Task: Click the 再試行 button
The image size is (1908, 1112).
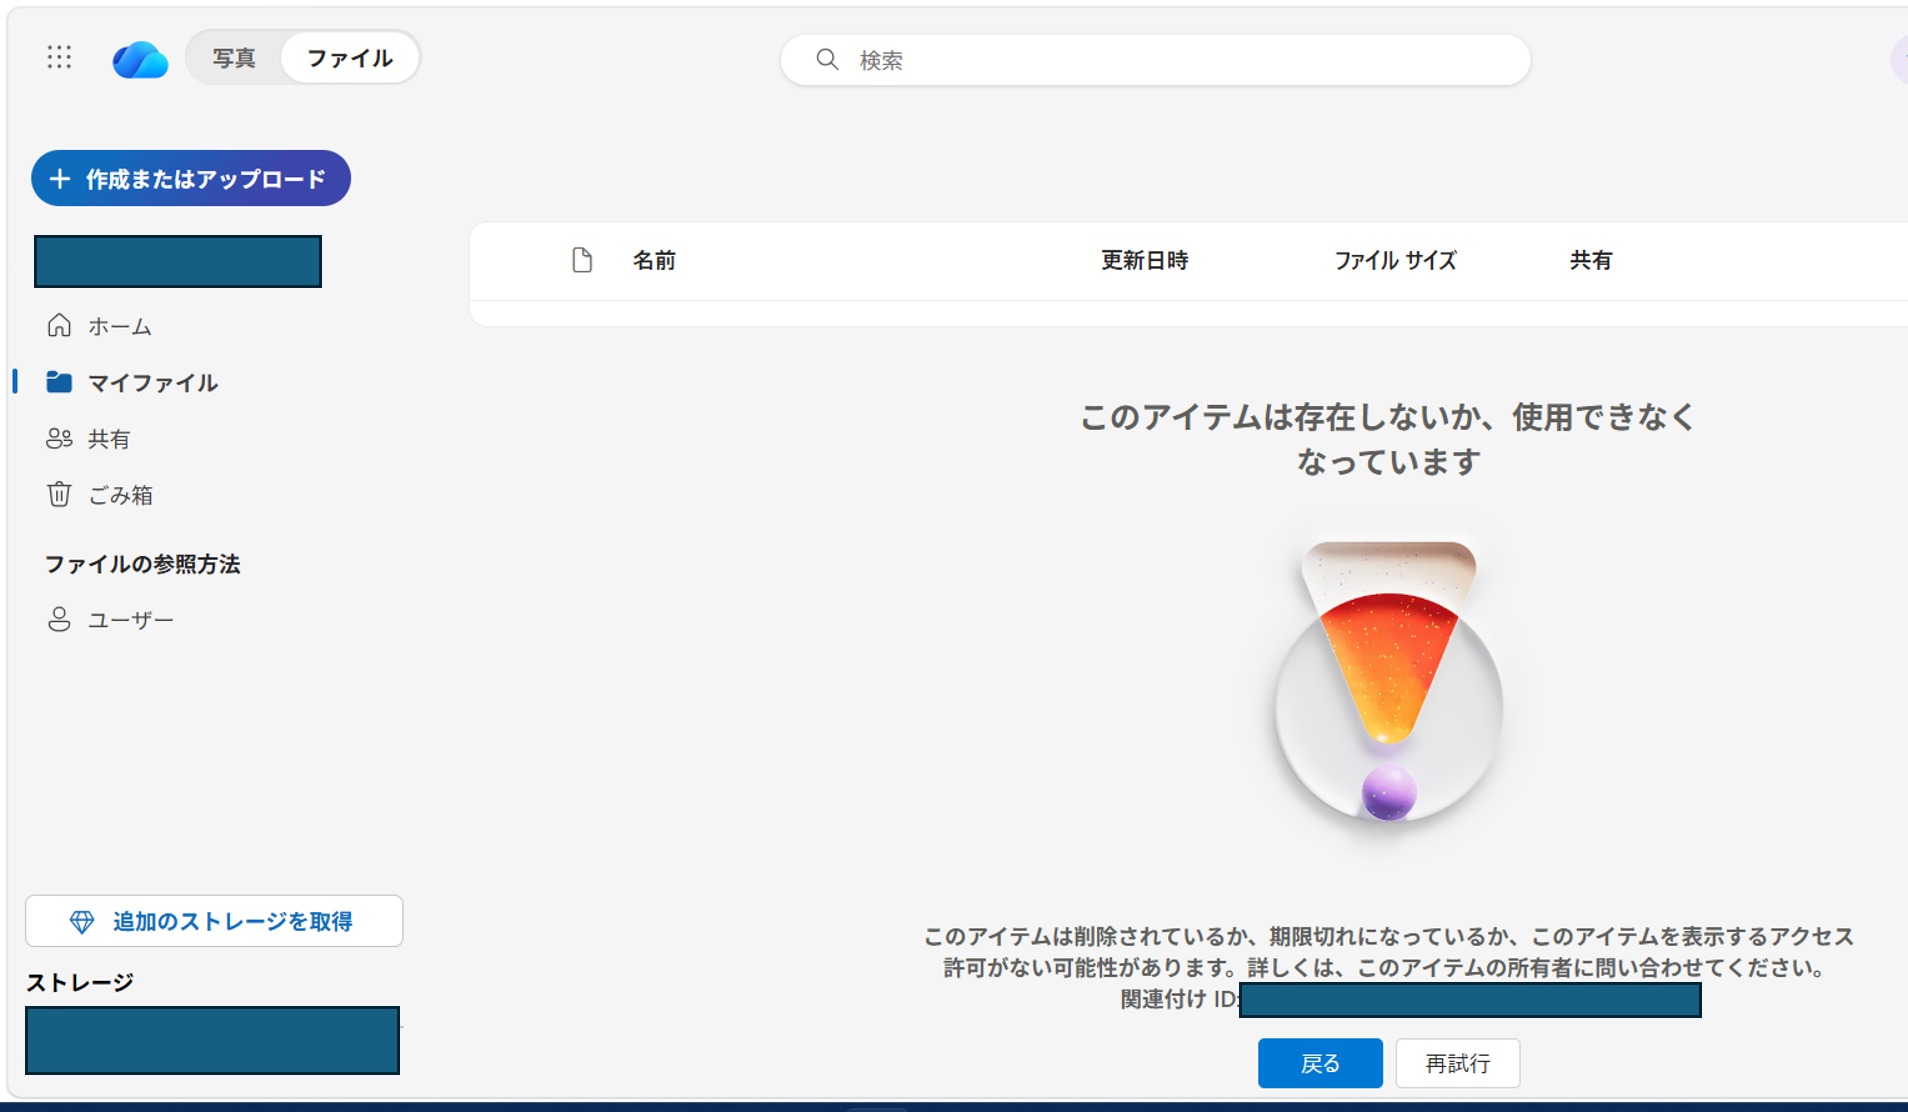Action: click(1458, 1063)
